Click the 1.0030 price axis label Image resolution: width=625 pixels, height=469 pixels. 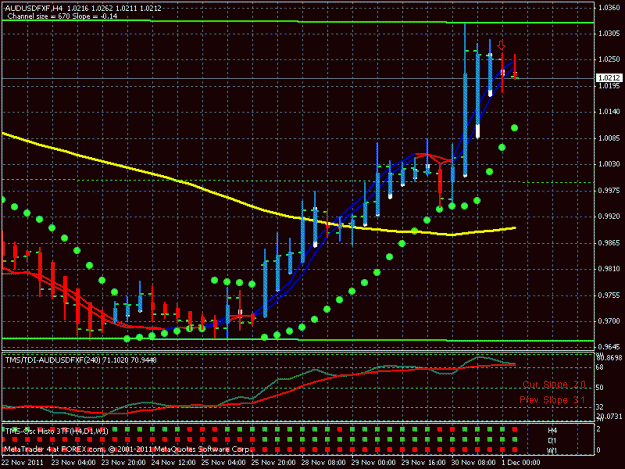609,164
